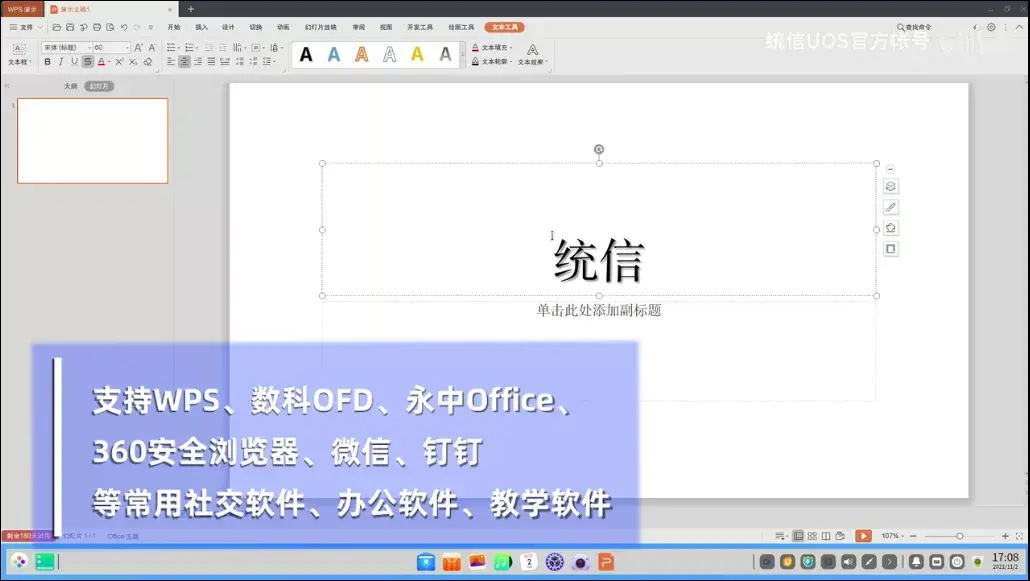Click the zoom in plus button
1030x581 pixels.
1005,536
